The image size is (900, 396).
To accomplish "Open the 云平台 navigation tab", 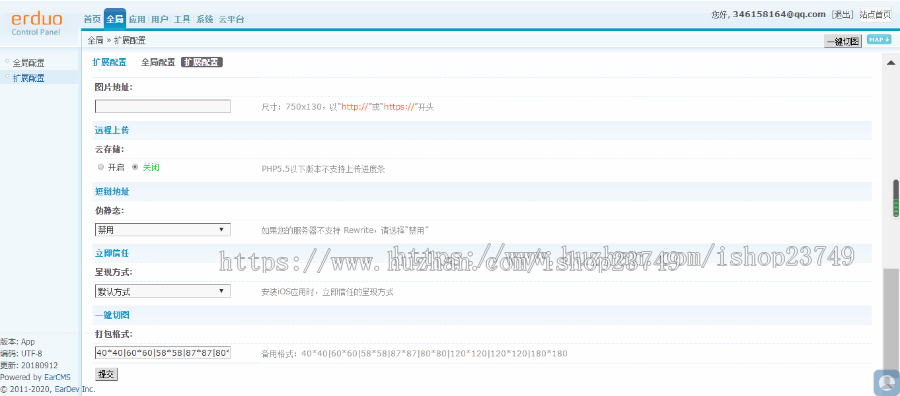I will (x=231, y=19).
